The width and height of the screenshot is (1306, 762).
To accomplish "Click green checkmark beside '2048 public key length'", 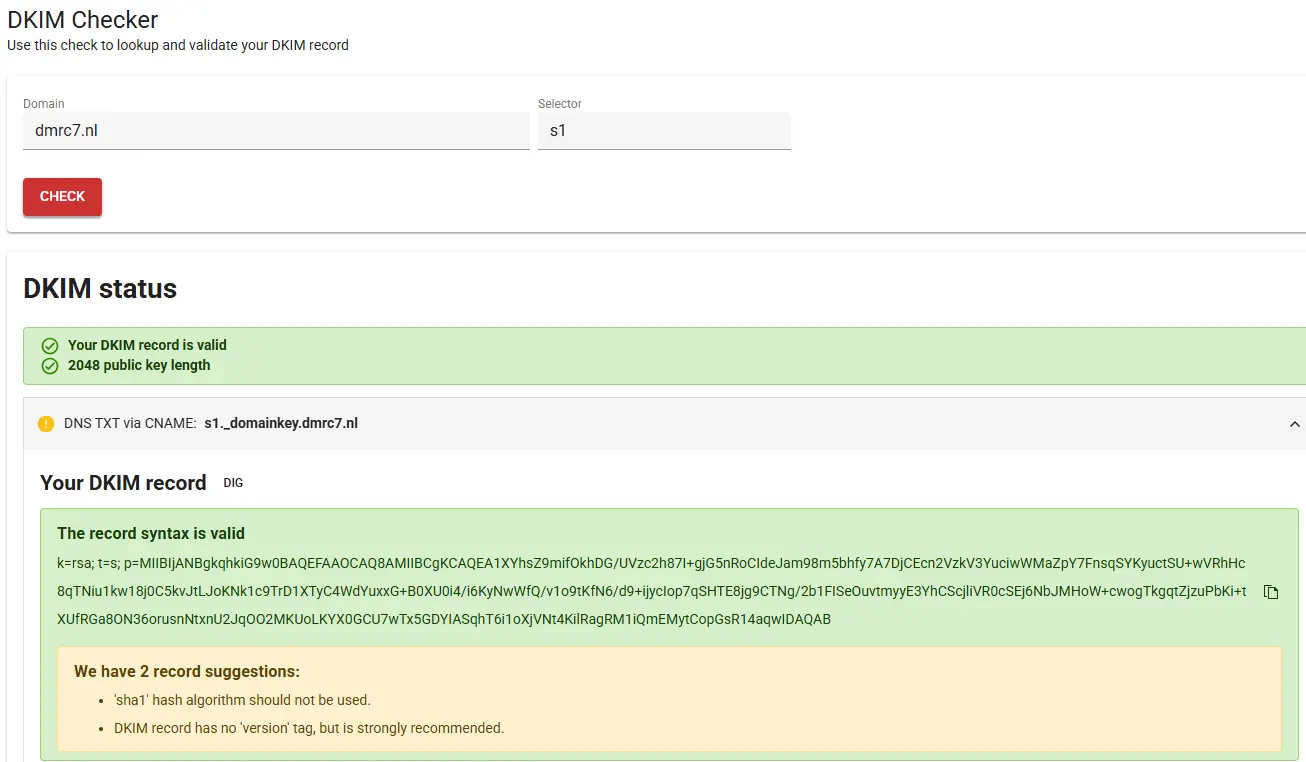I will tap(50, 366).
